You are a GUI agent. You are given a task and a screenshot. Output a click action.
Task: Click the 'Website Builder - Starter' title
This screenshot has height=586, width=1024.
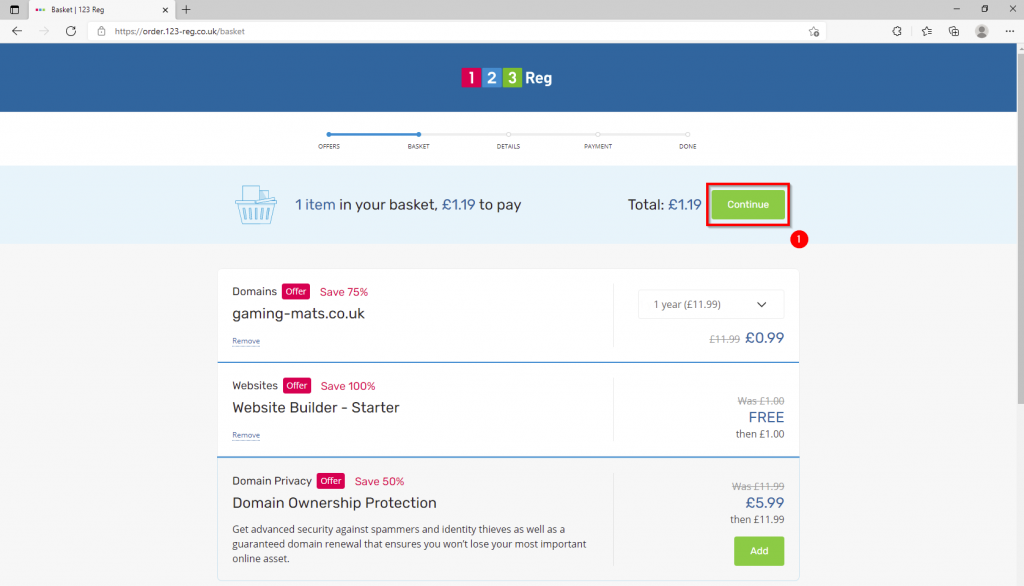tap(316, 408)
